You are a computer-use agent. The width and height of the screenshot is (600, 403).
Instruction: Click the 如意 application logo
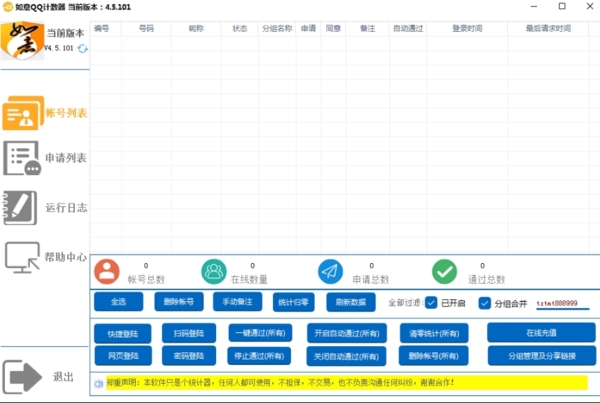(x=22, y=40)
